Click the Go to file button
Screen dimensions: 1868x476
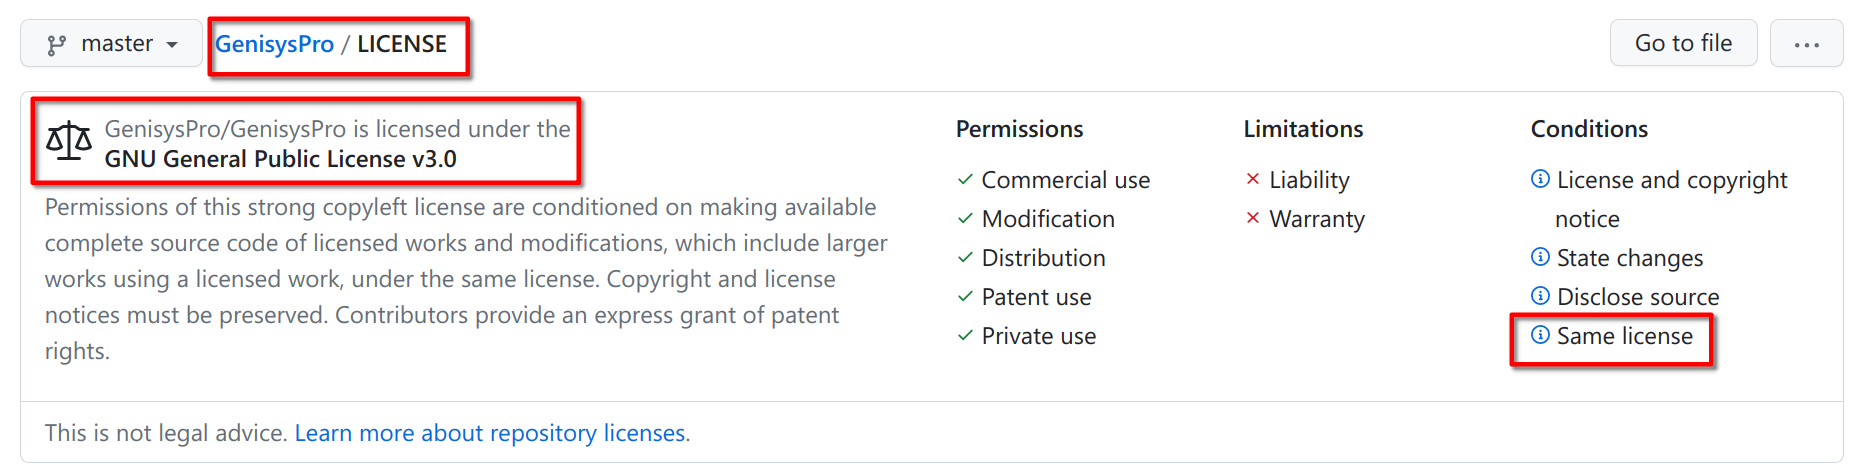1683,43
